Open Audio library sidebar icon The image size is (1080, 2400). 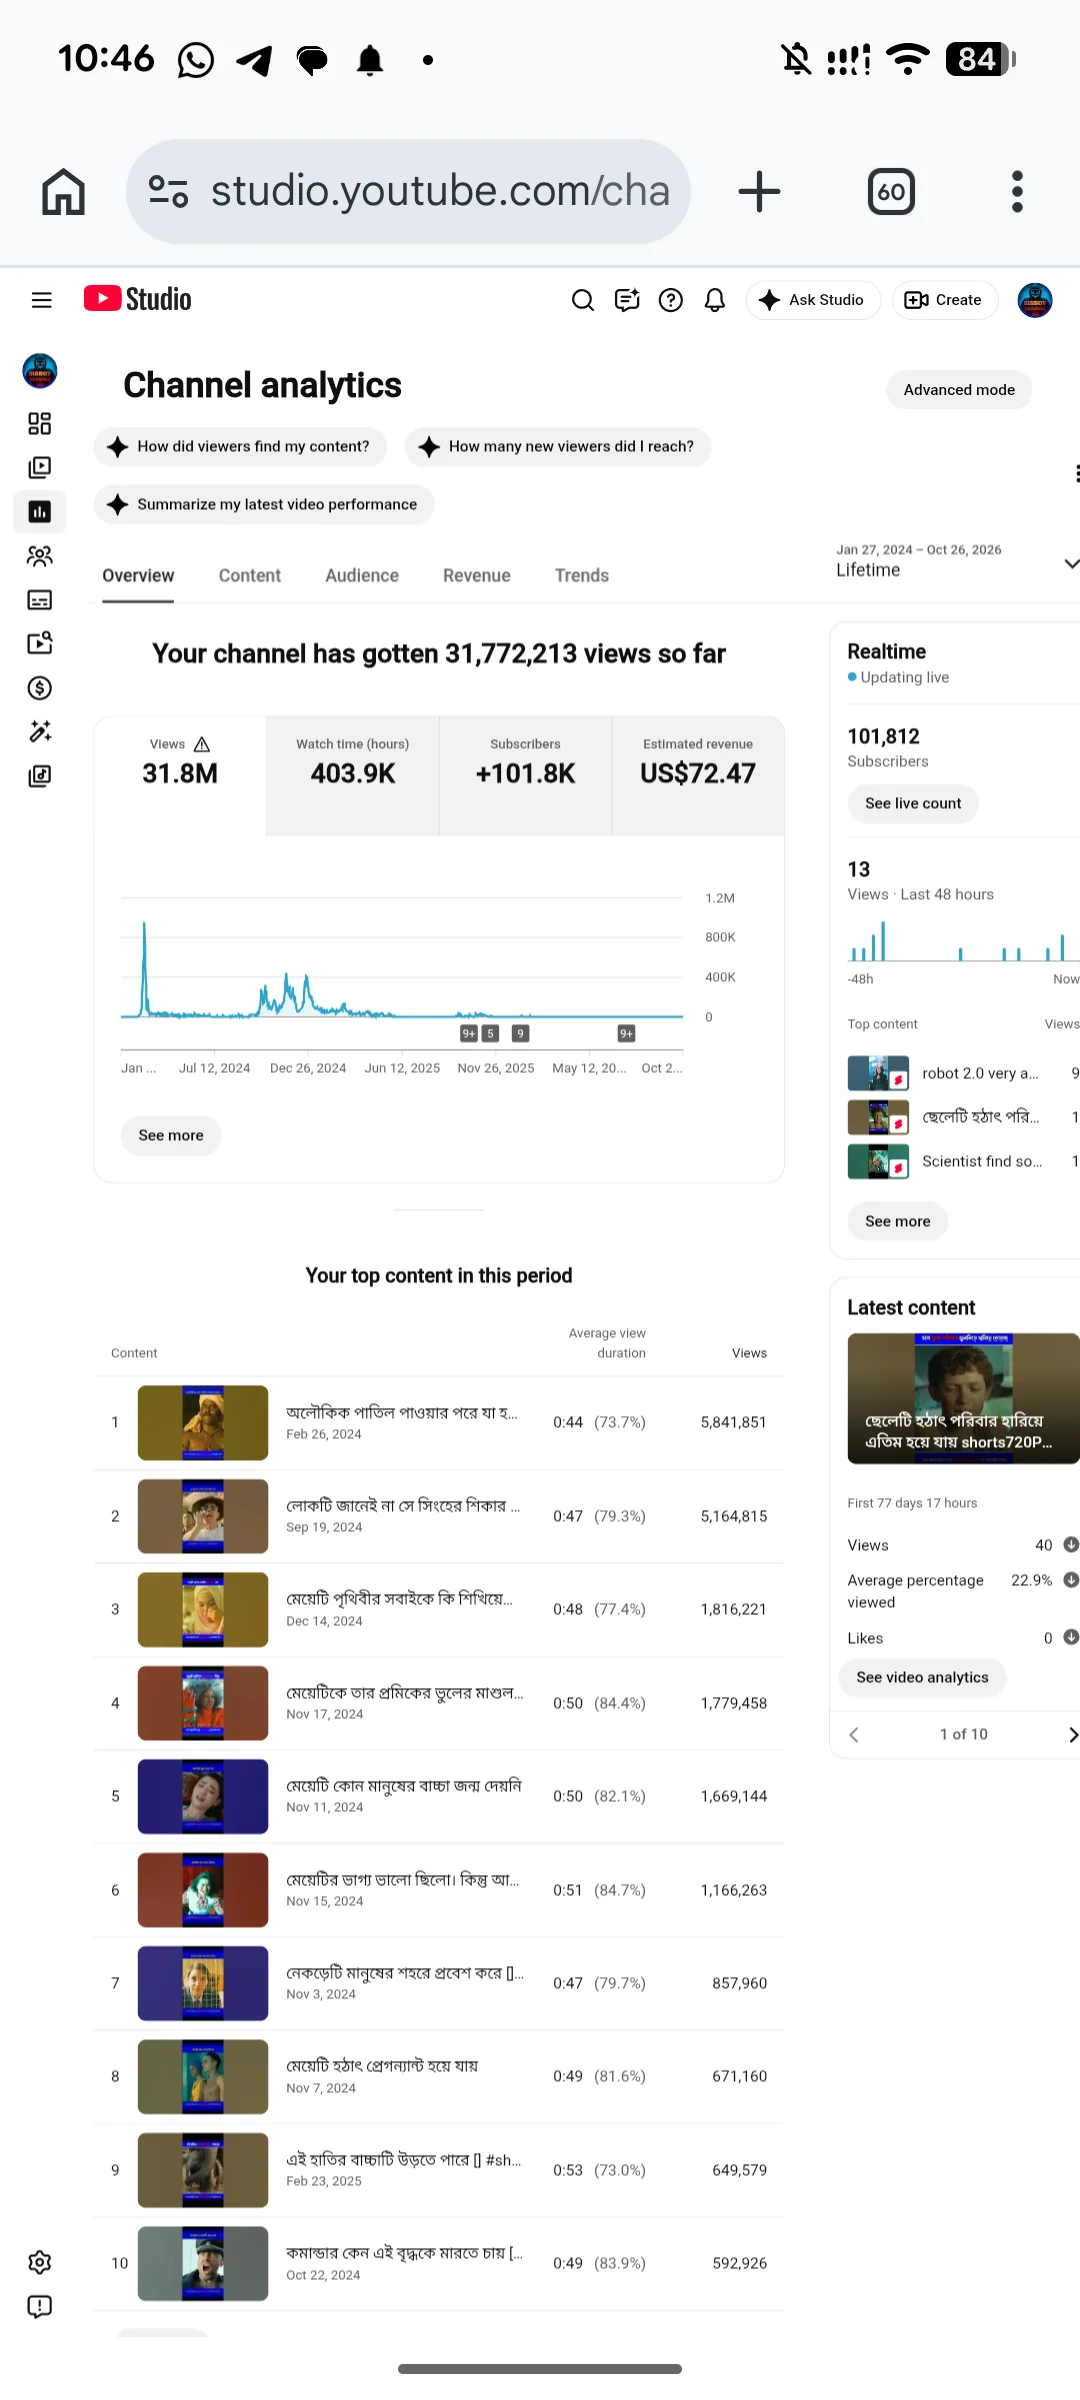coord(40,776)
